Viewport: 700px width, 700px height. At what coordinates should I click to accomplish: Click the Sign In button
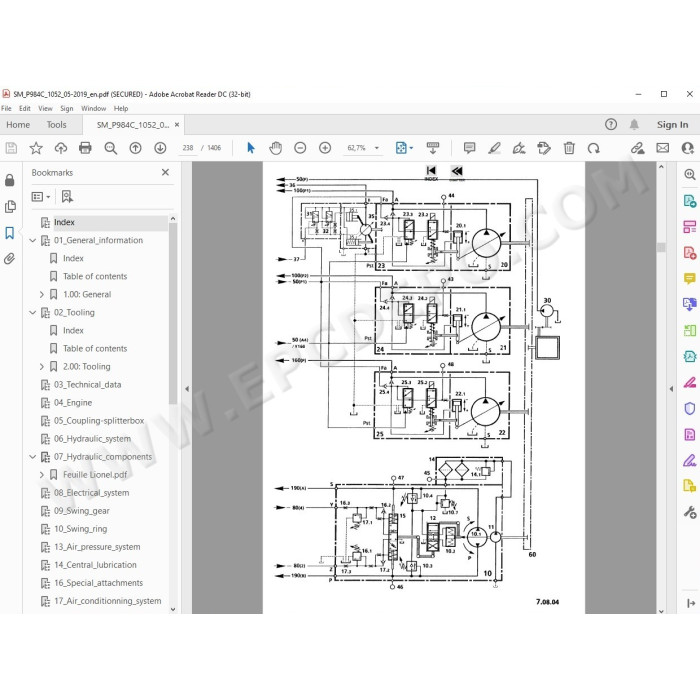tap(672, 125)
